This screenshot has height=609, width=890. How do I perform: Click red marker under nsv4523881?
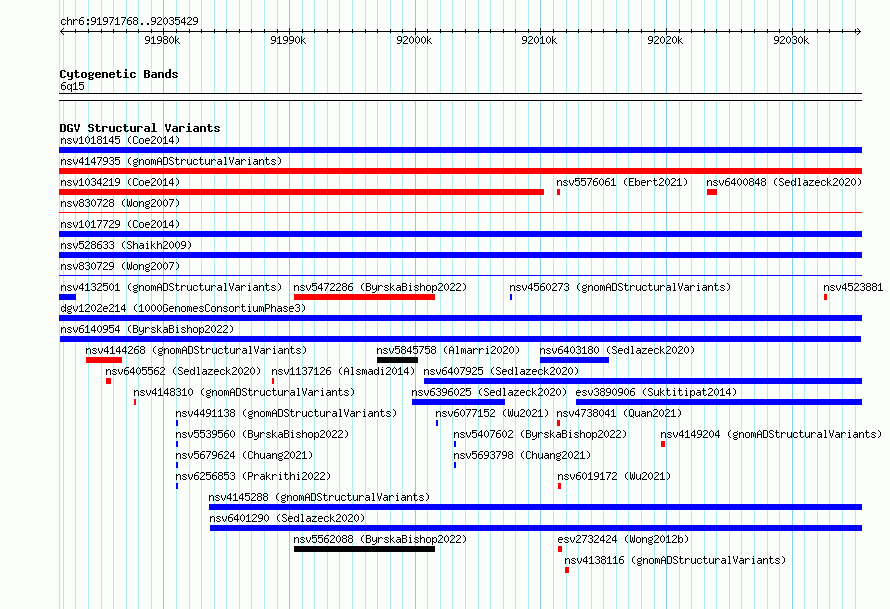click(825, 297)
